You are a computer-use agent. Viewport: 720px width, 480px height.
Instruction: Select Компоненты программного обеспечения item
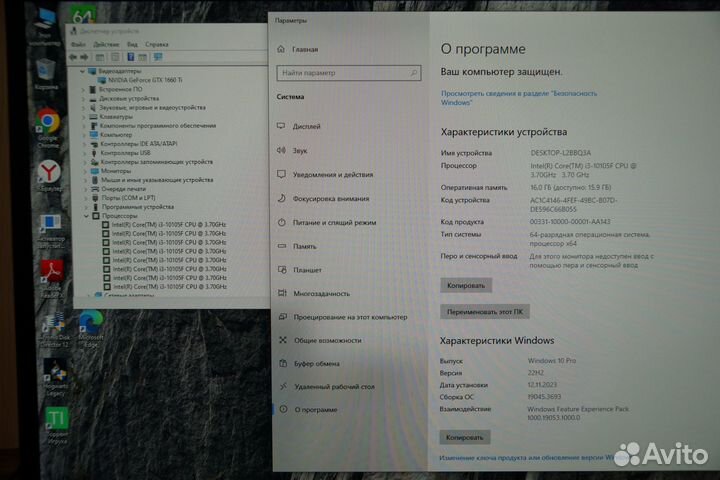(158, 125)
